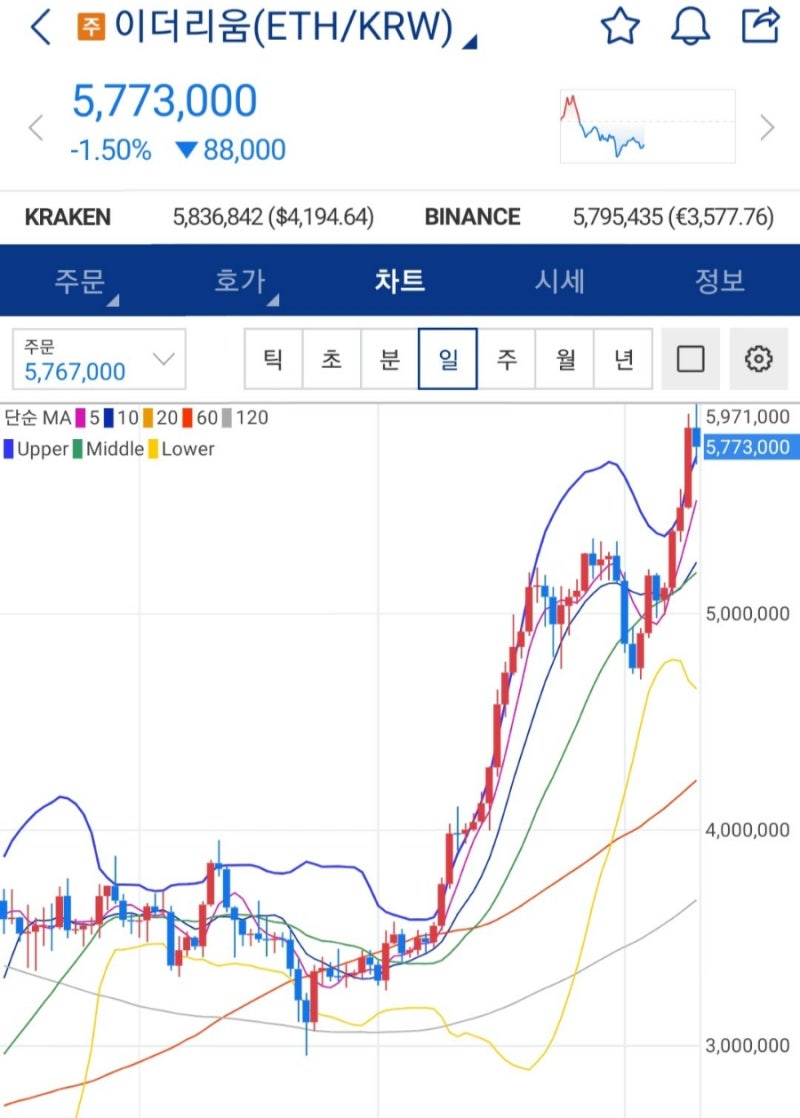Tap 5,000,000 axis label
The height and width of the screenshot is (1118, 800).
747,614
